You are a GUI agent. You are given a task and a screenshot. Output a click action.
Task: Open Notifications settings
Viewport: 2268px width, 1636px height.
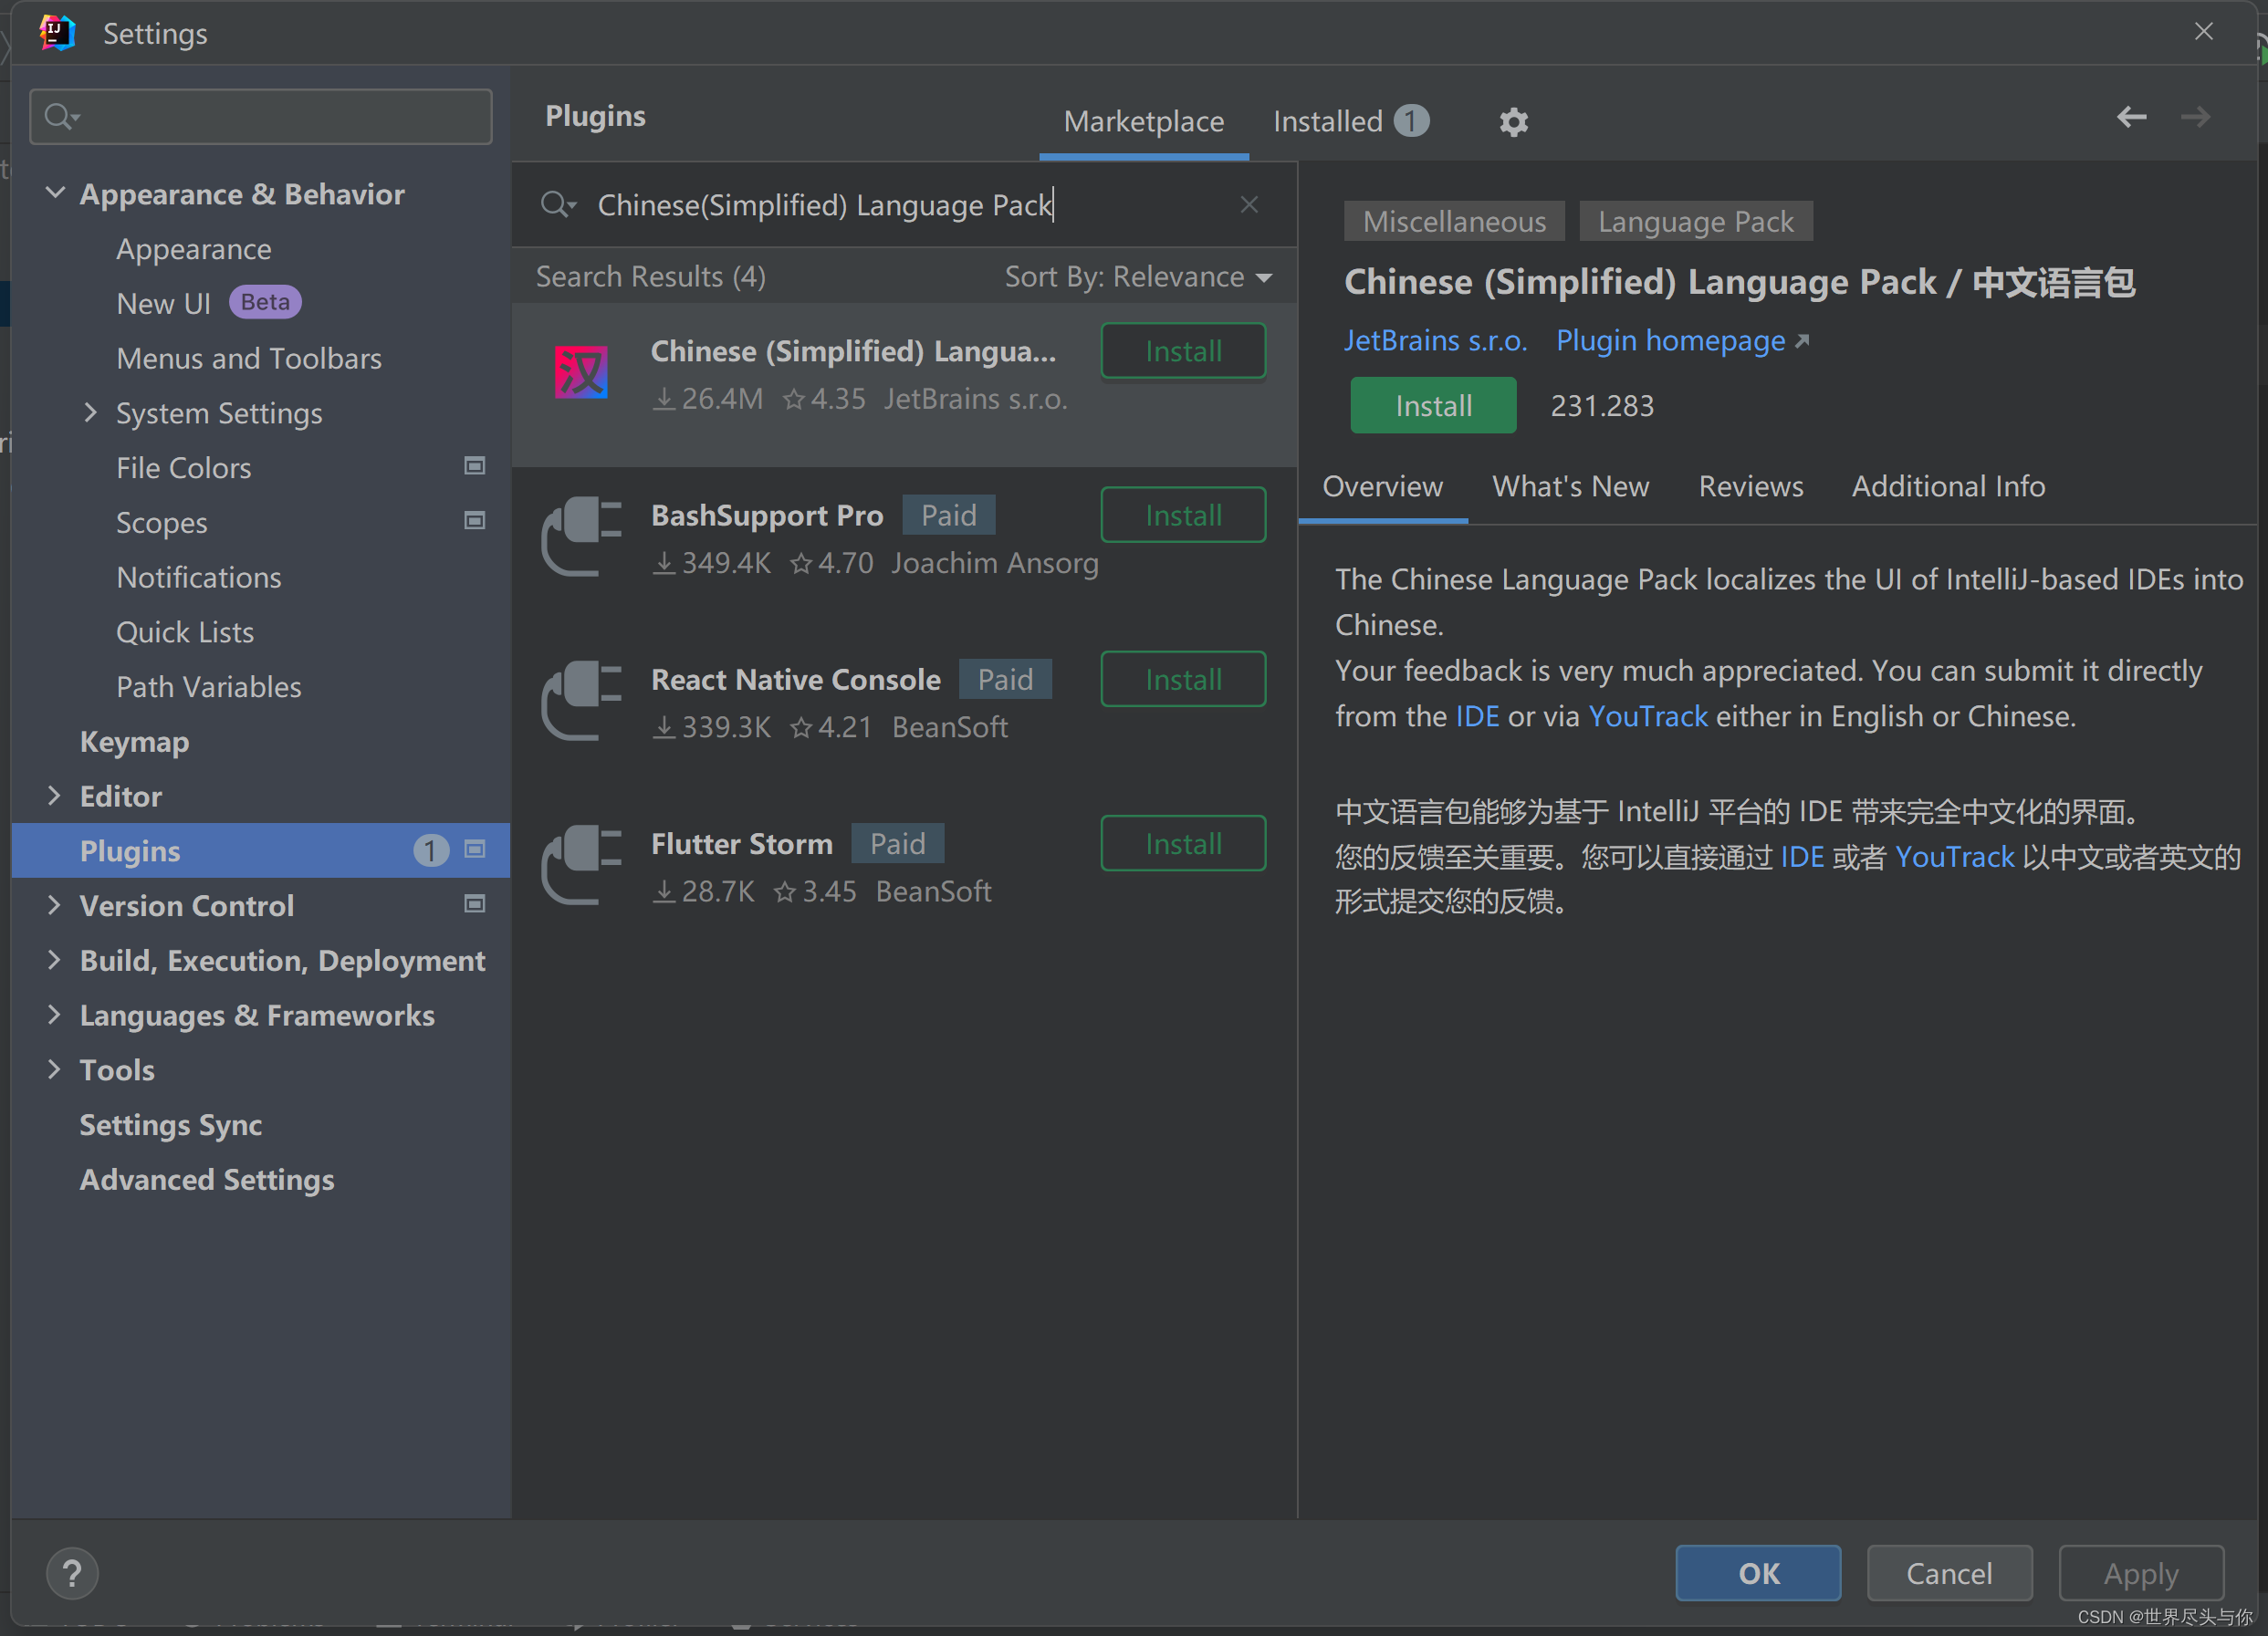tap(199, 577)
